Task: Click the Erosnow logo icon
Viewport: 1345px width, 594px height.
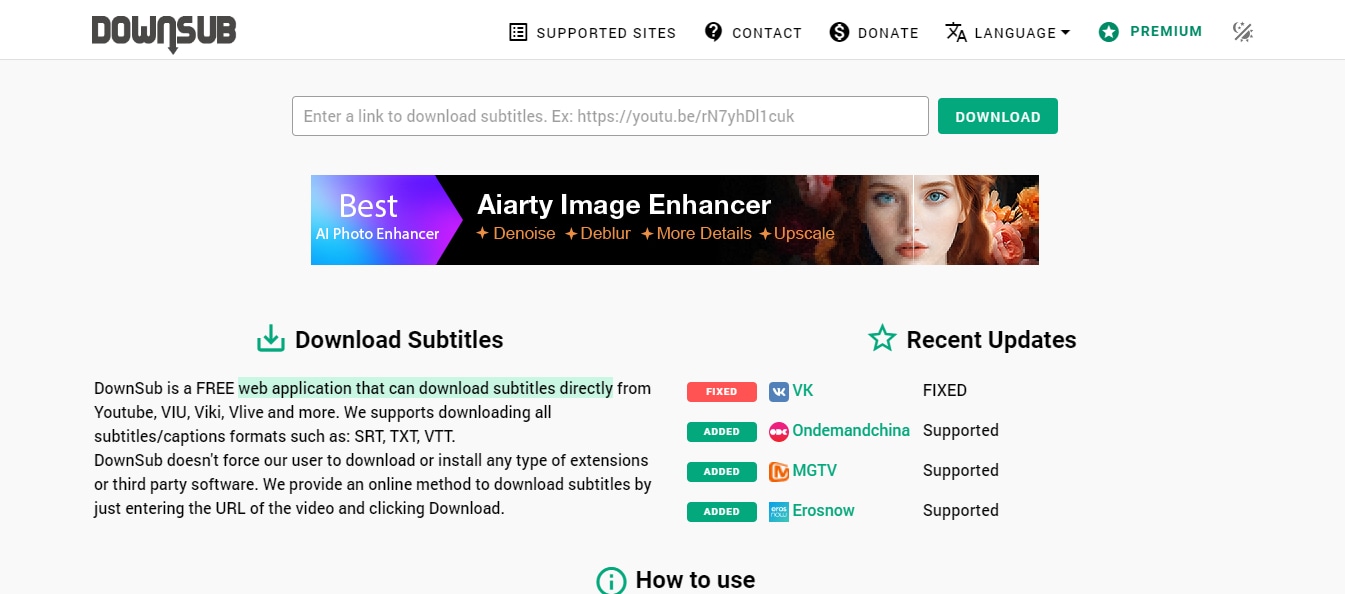Action: 778,511
